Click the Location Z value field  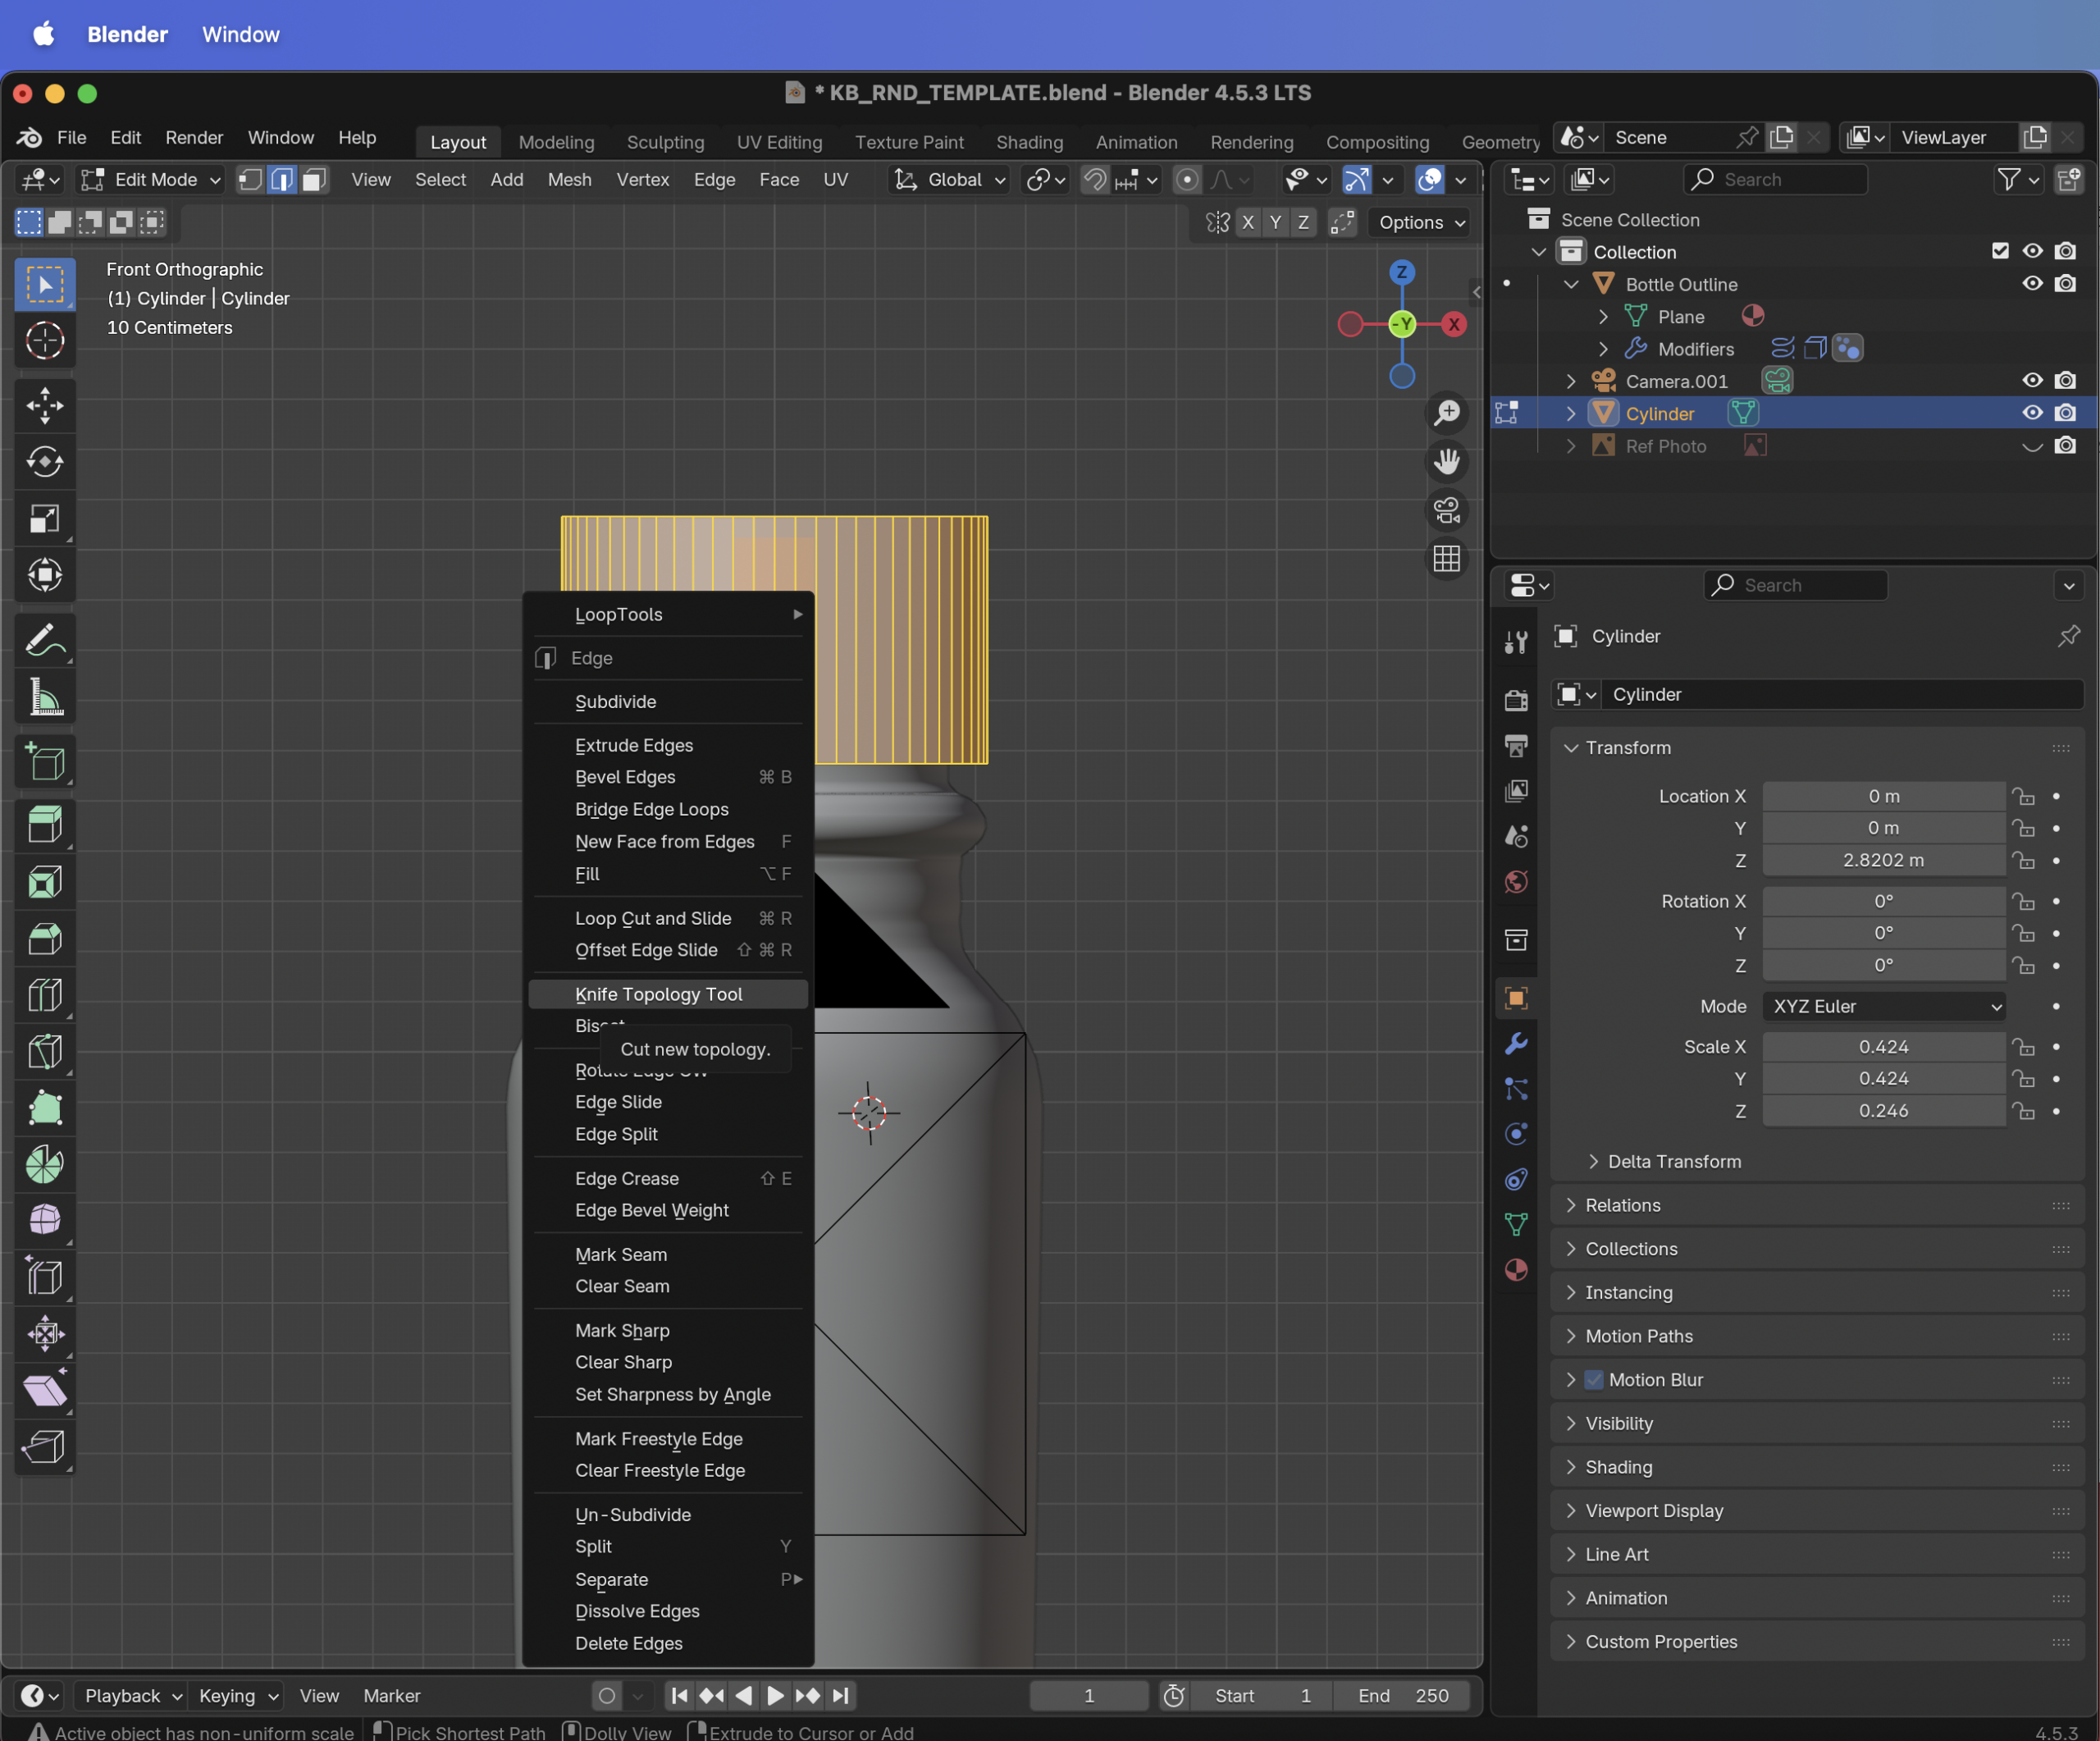coord(1884,861)
